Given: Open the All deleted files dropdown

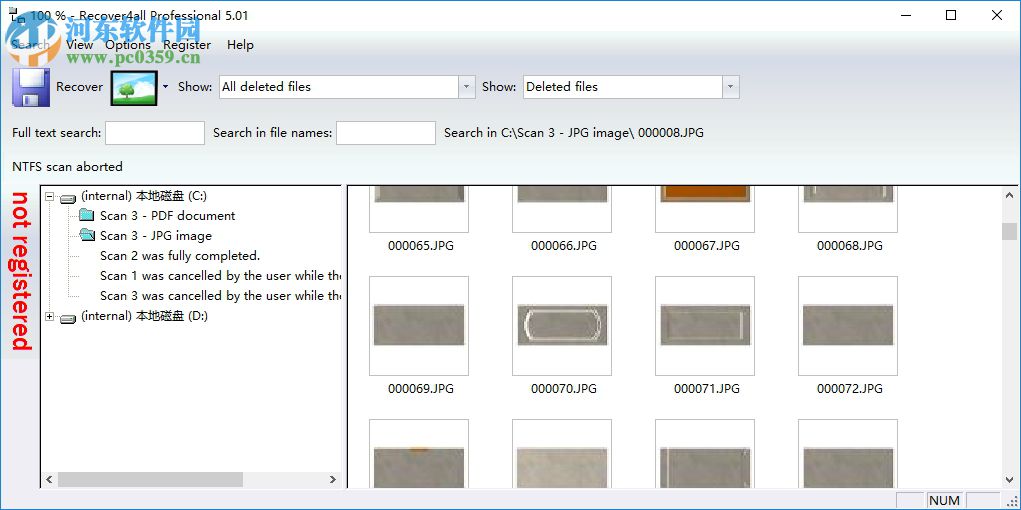Looking at the screenshot, I should coord(466,87).
